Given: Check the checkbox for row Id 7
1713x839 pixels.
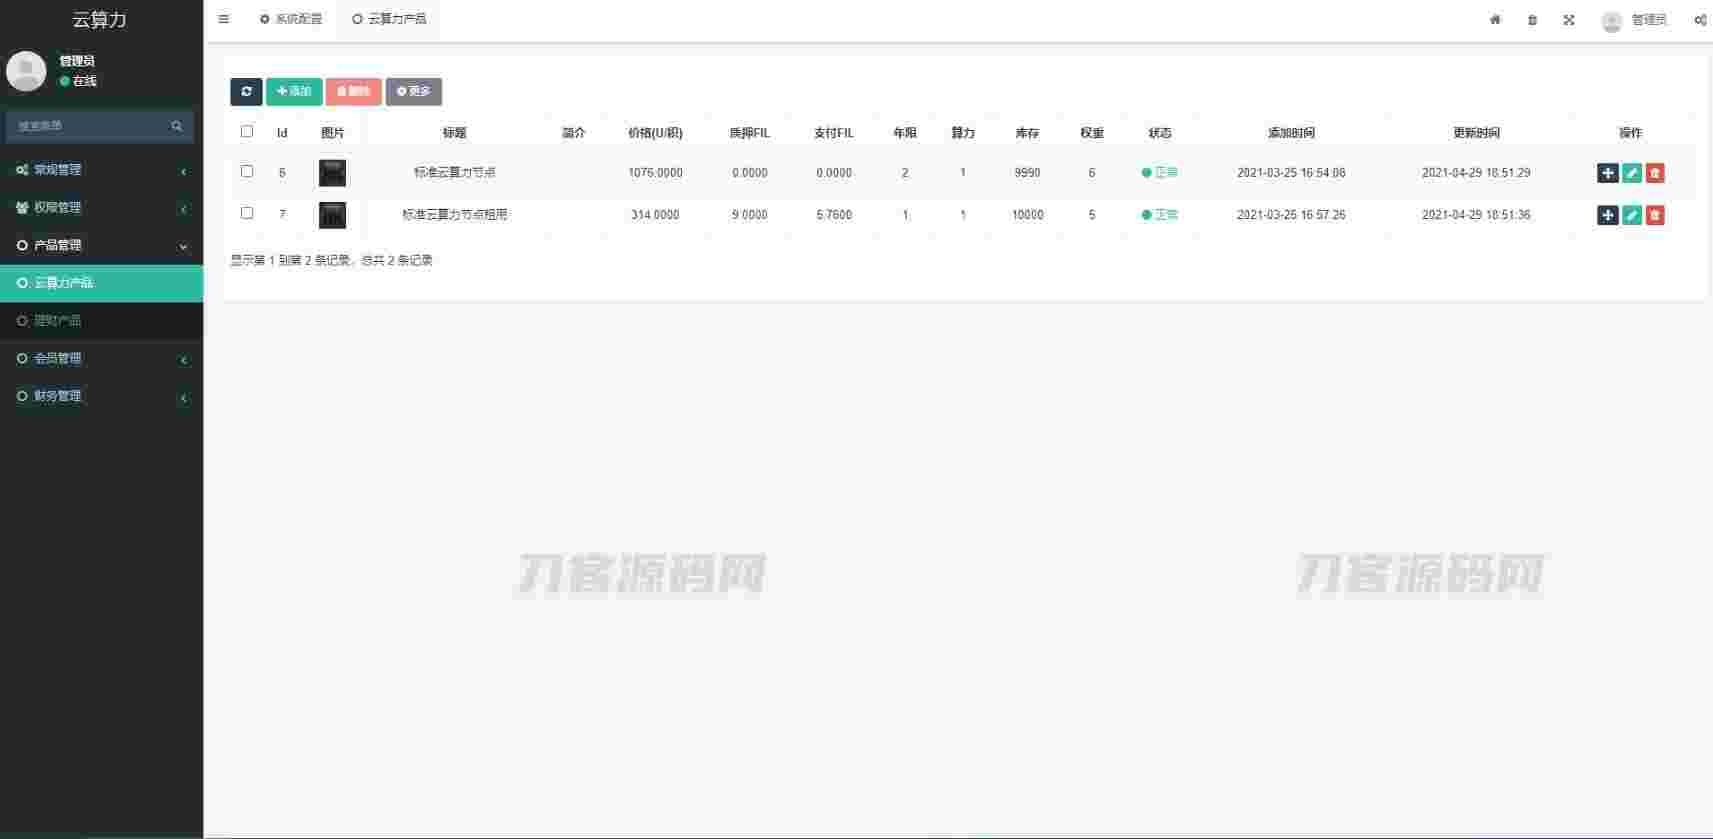Looking at the screenshot, I should (247, 213).
